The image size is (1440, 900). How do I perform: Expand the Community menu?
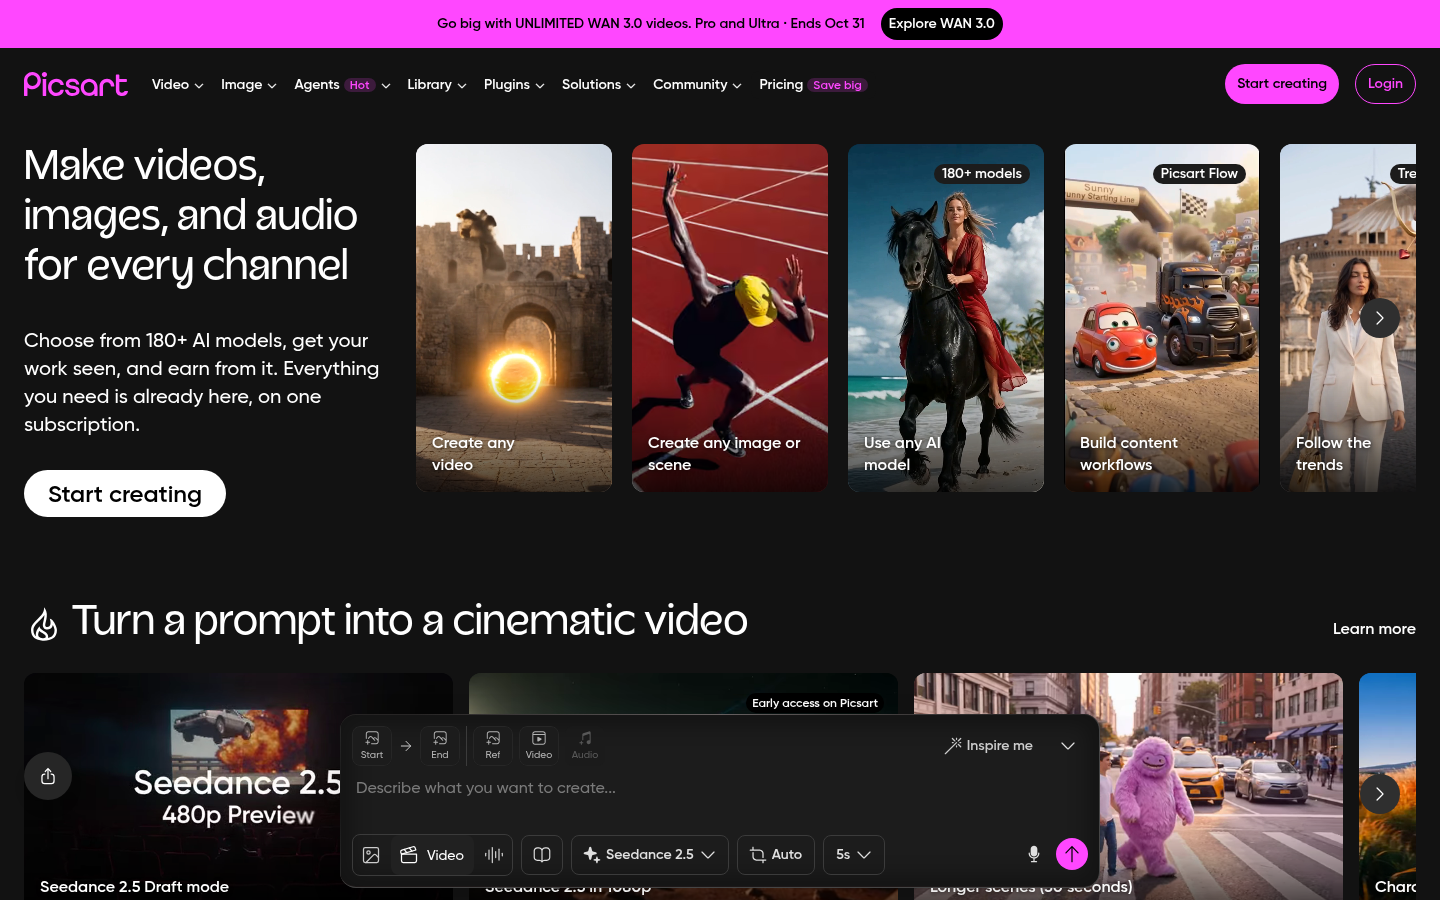pos(697,85)
